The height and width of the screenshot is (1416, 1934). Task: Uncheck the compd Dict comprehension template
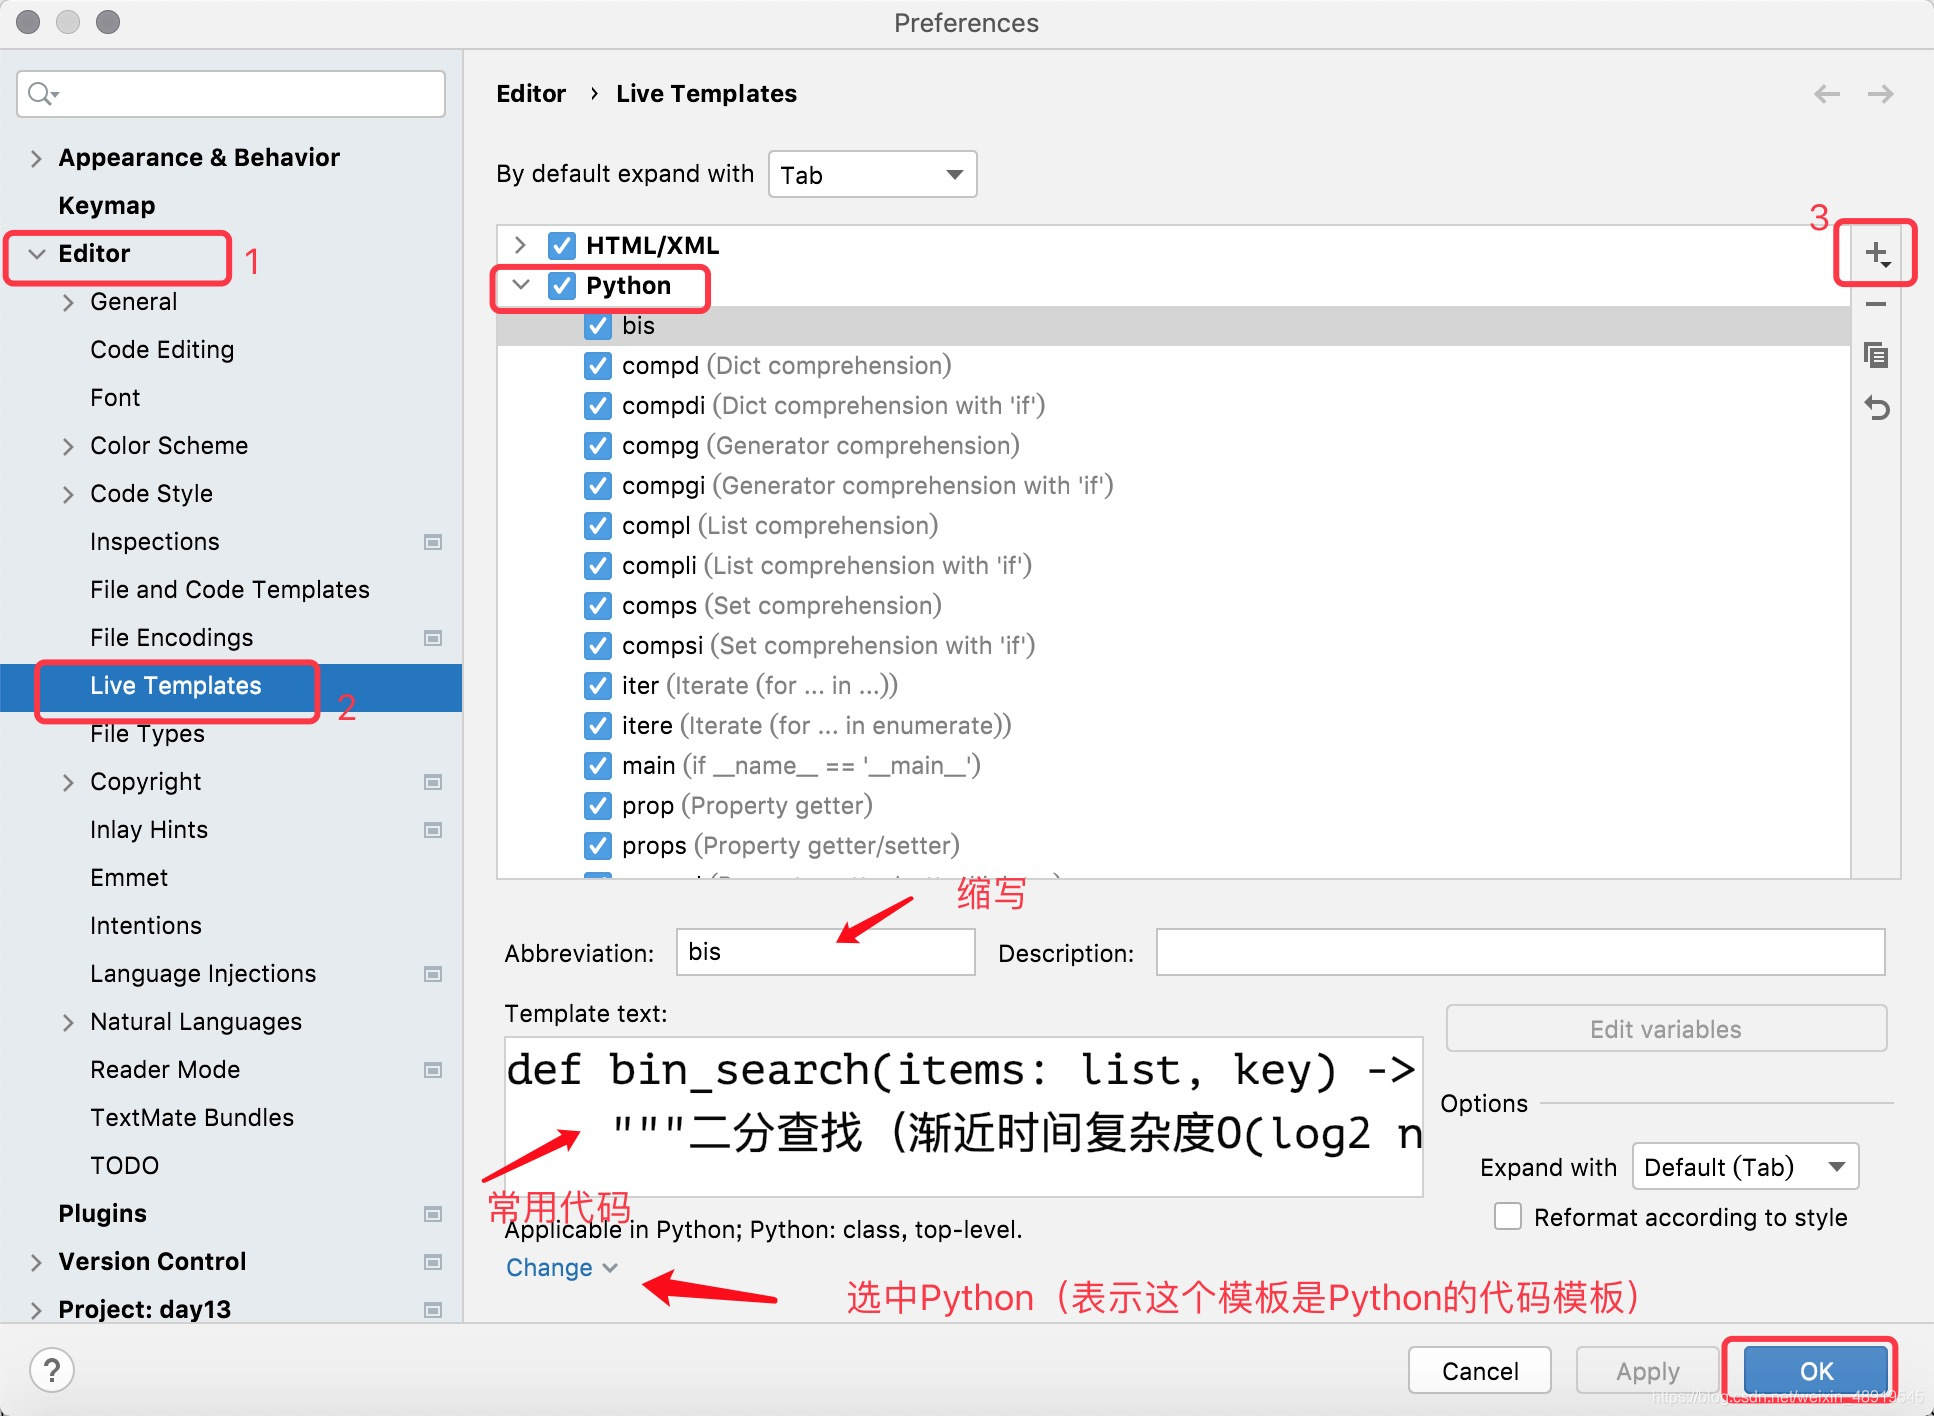pos(598,366)
